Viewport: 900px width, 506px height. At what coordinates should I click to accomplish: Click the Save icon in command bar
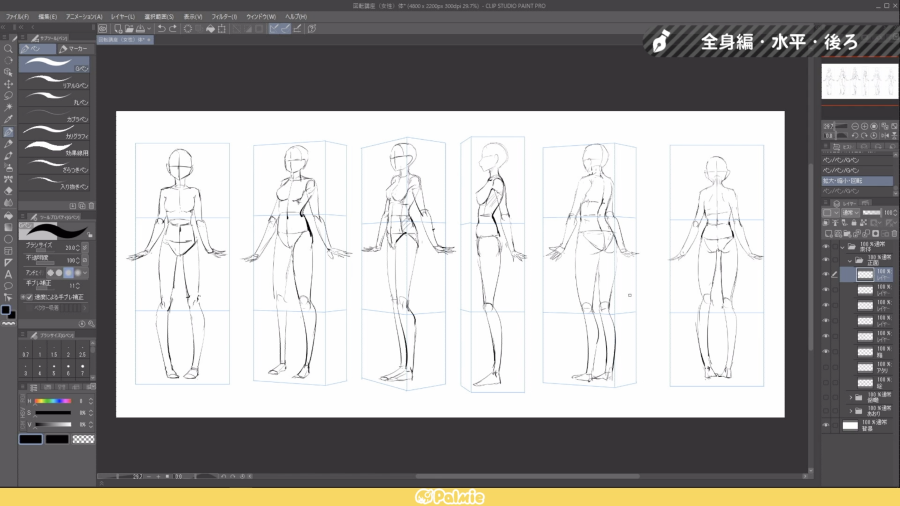tap(140, 29)
